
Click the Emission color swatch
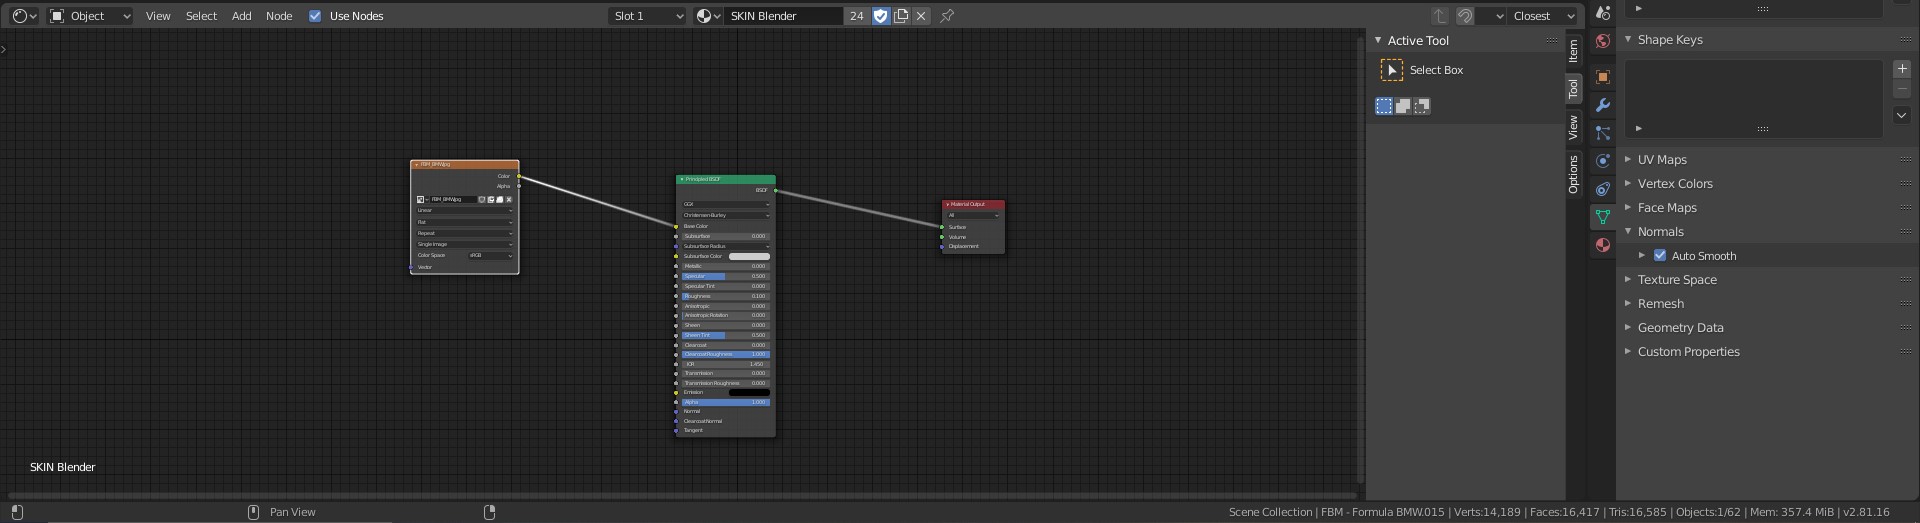(x=749, y=392)
